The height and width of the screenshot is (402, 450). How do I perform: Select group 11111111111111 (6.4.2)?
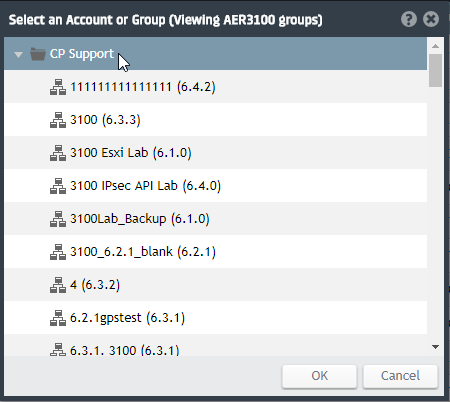point(143,87)
